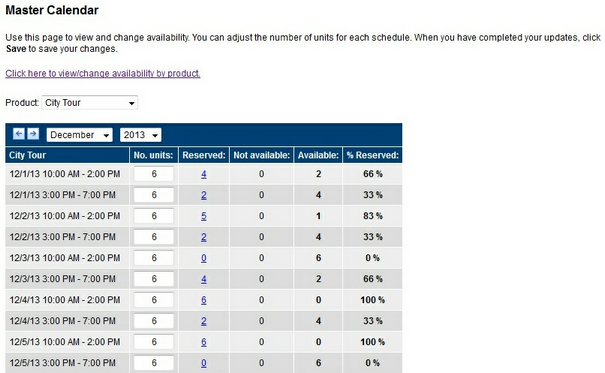Open reserved count for 12/2/13 10:00 AM
The width and height of the screenshot is (605, 373).
coord(203,216)
